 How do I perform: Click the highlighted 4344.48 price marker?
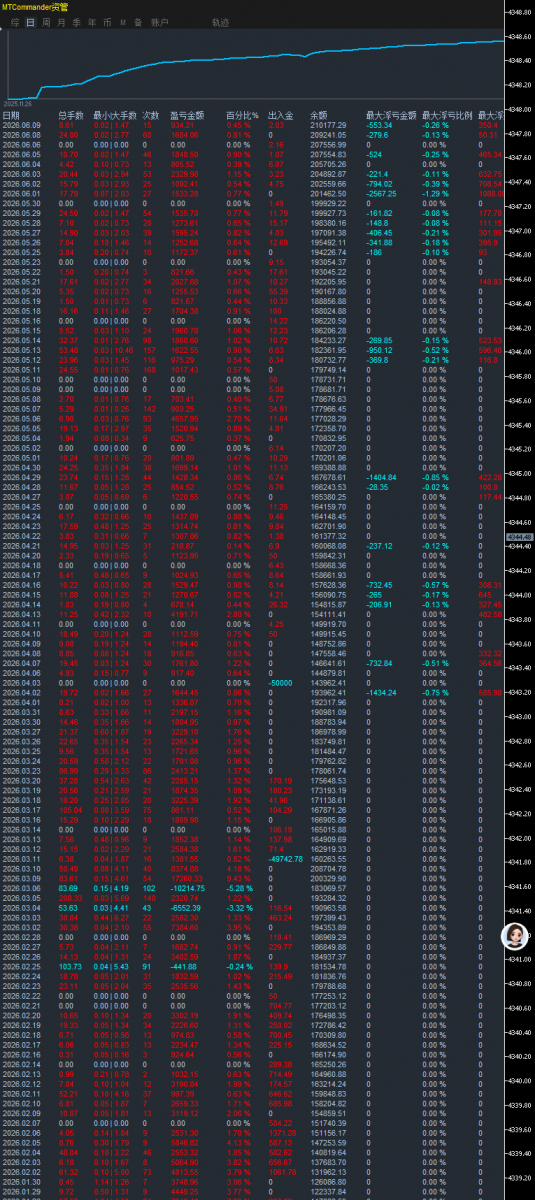pyautogui.click(x=520, y=537)
